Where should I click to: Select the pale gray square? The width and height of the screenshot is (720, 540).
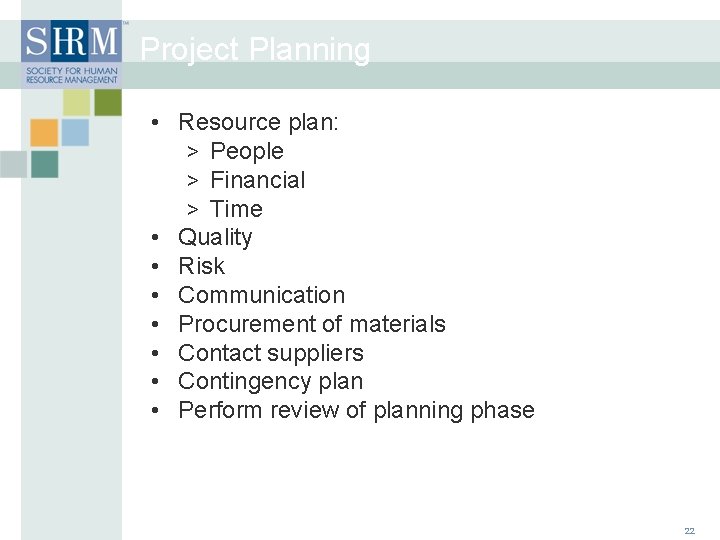13,164
